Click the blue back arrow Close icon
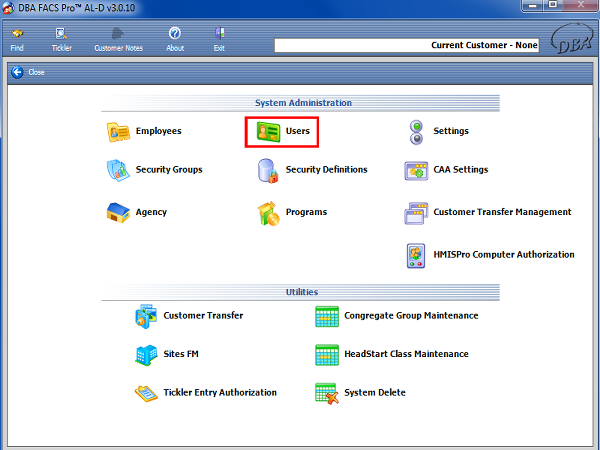Screen dimensions: 600x450 tap(17, 72)
